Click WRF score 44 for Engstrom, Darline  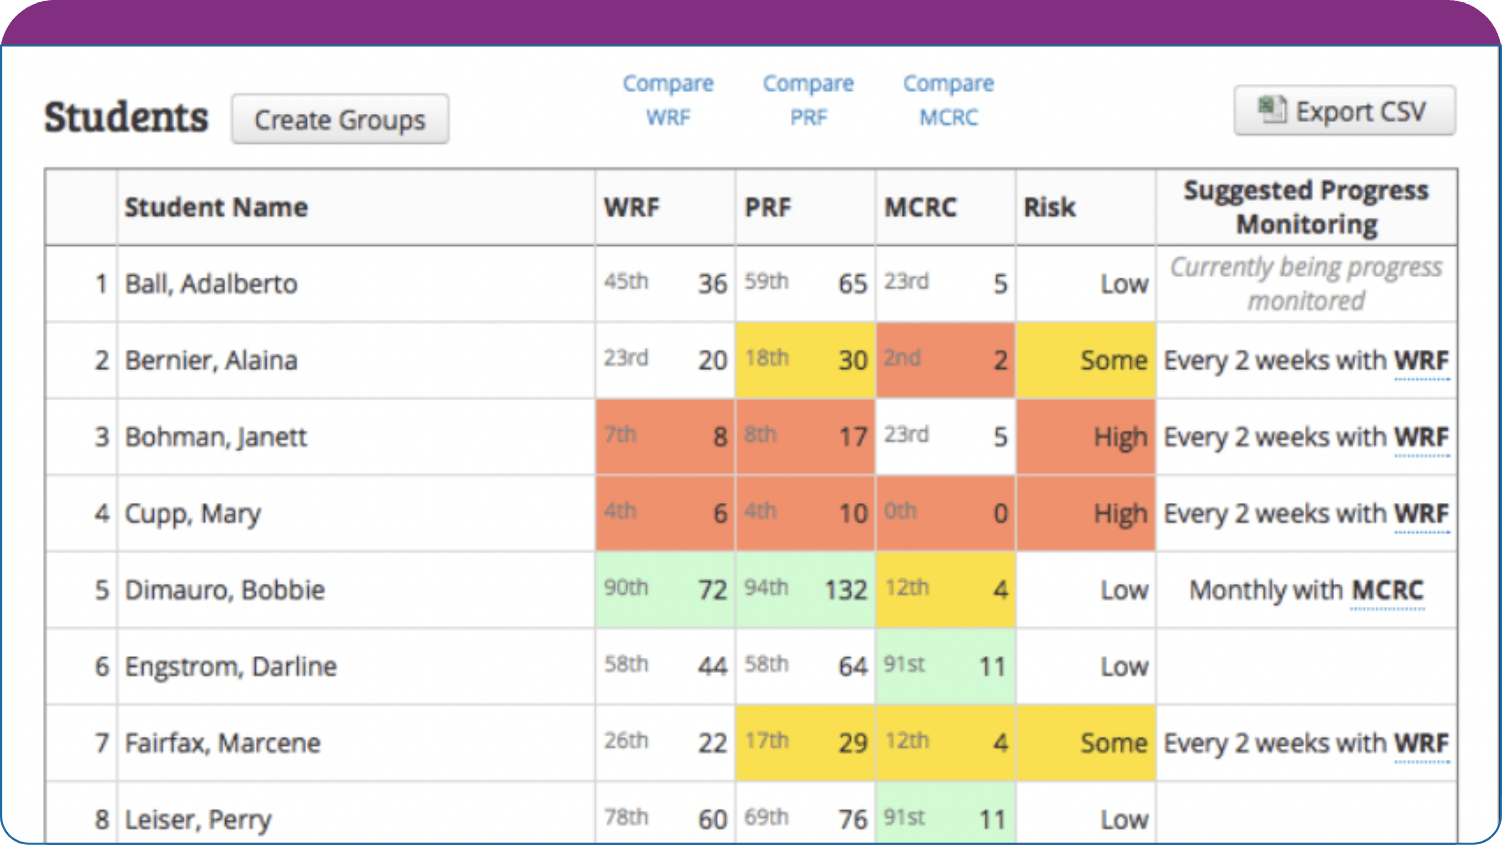(x=712, y=667)
